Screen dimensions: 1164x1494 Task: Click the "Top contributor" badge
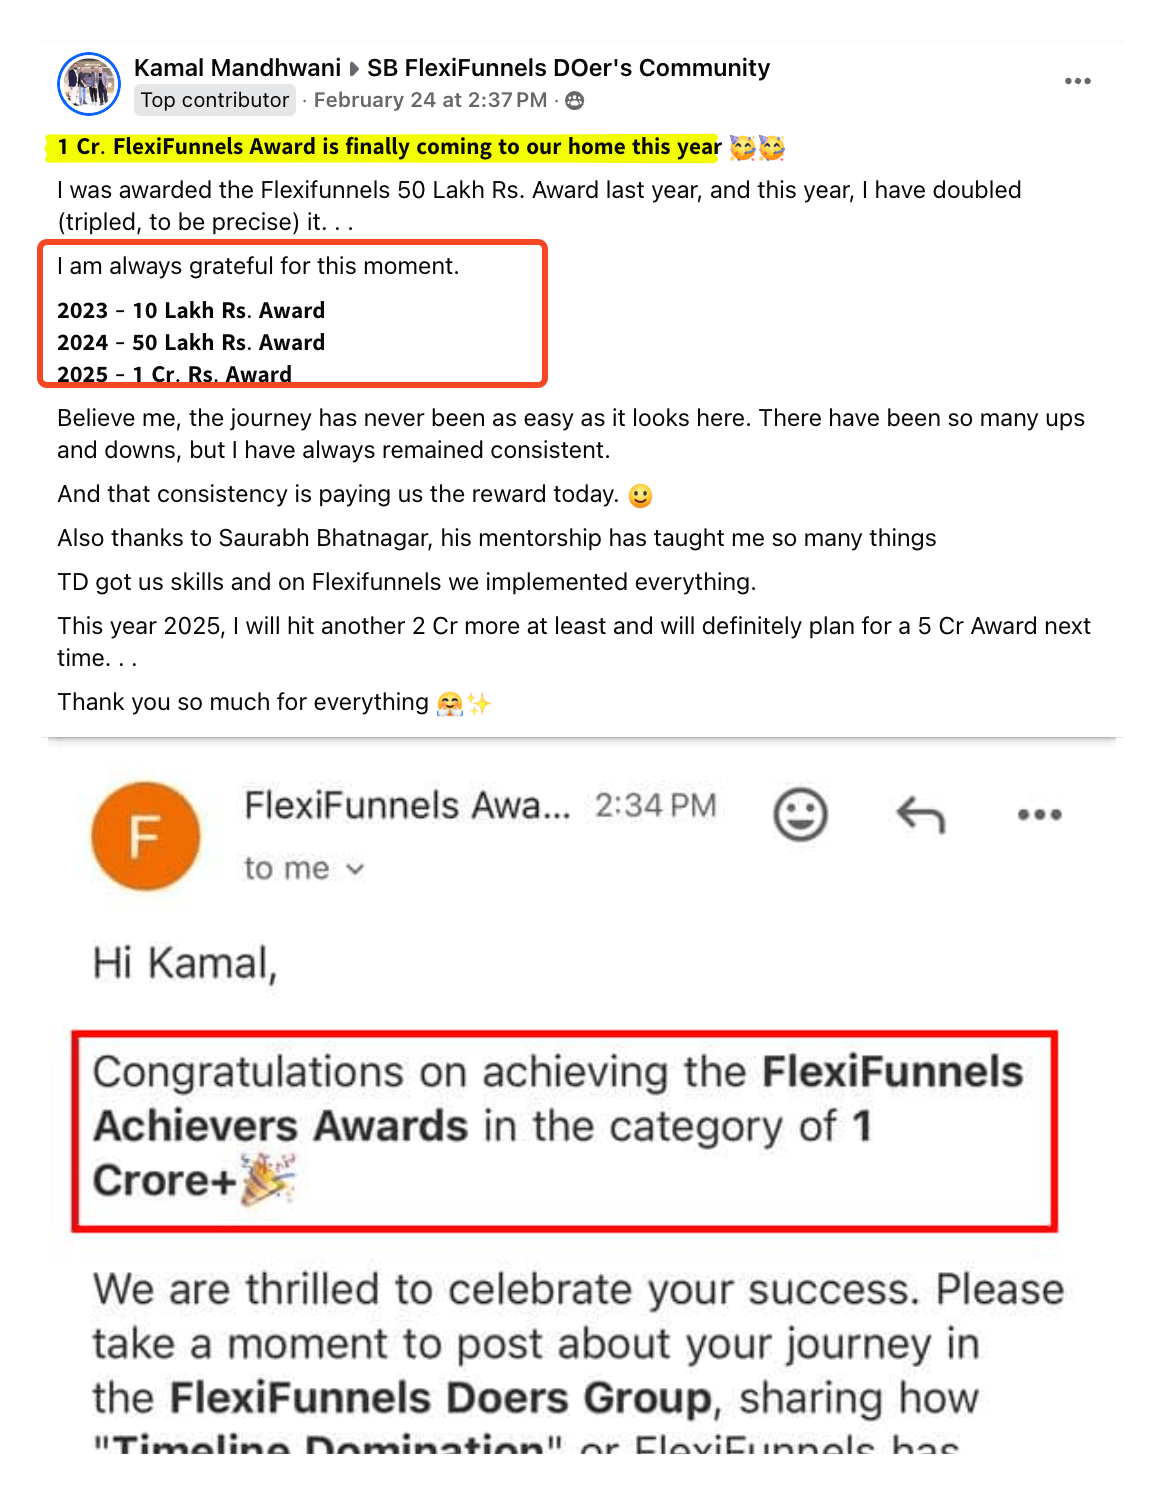215,100
